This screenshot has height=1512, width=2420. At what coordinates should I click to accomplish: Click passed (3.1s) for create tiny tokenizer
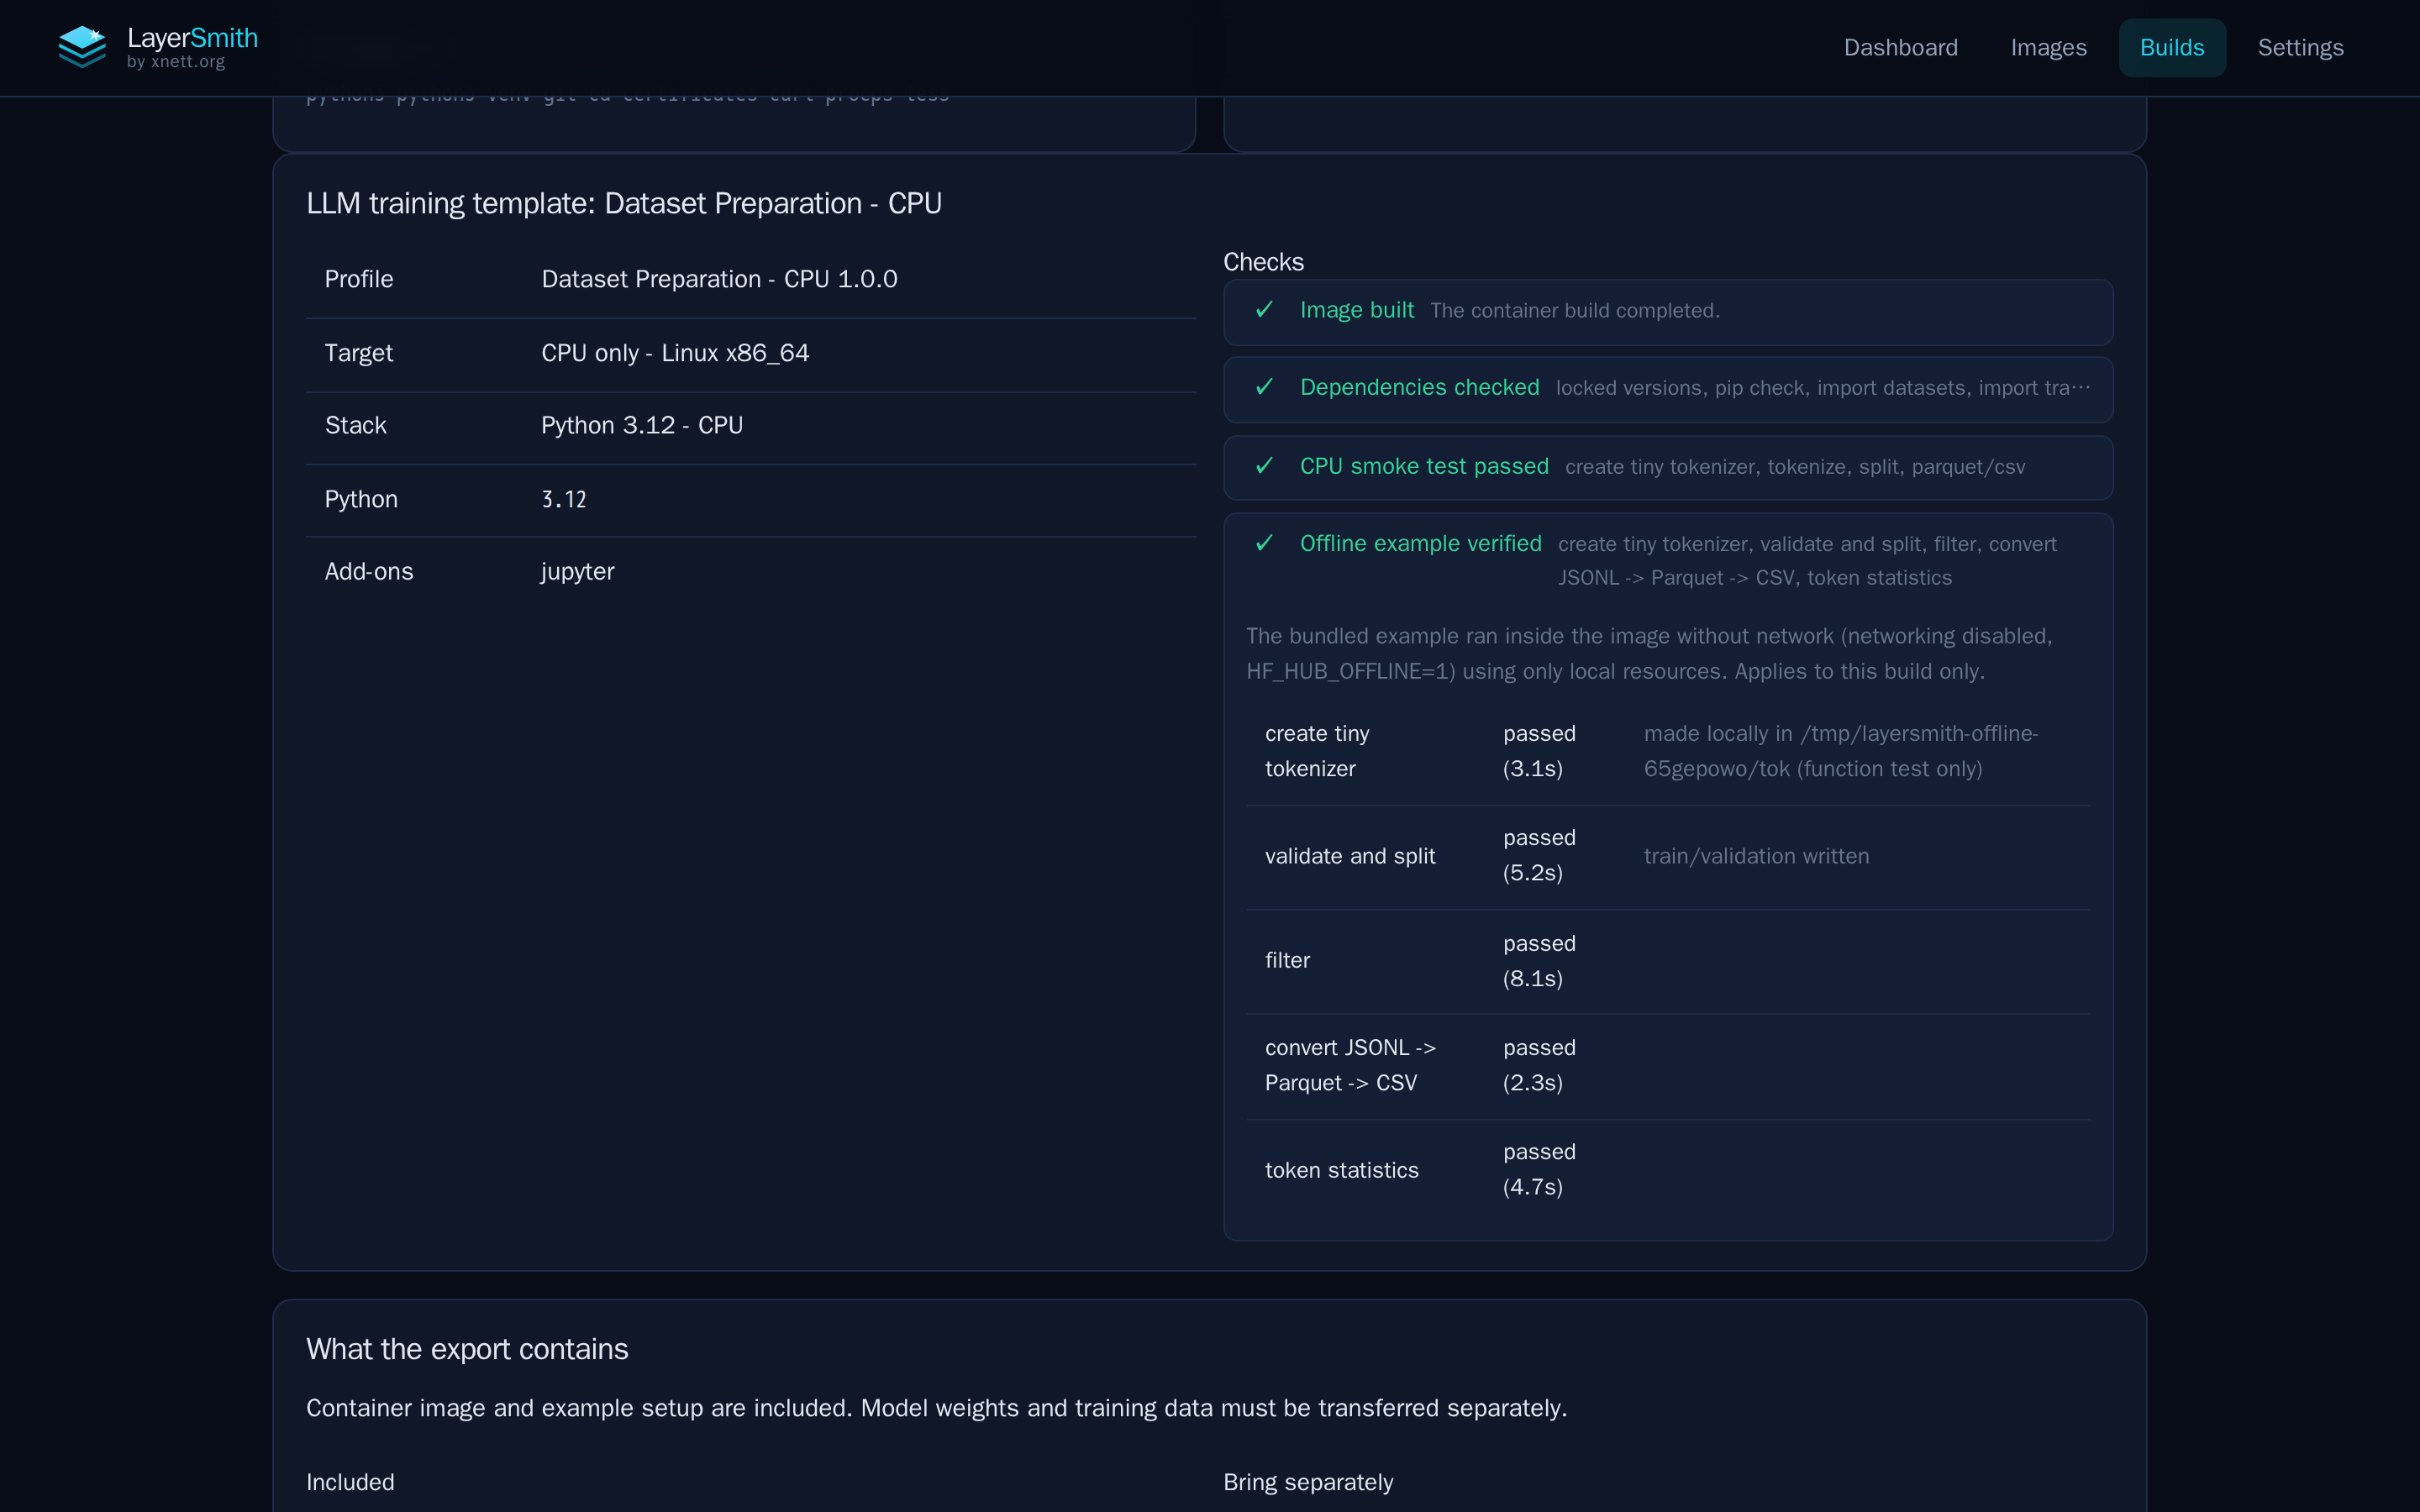(x=1539, y=751)
